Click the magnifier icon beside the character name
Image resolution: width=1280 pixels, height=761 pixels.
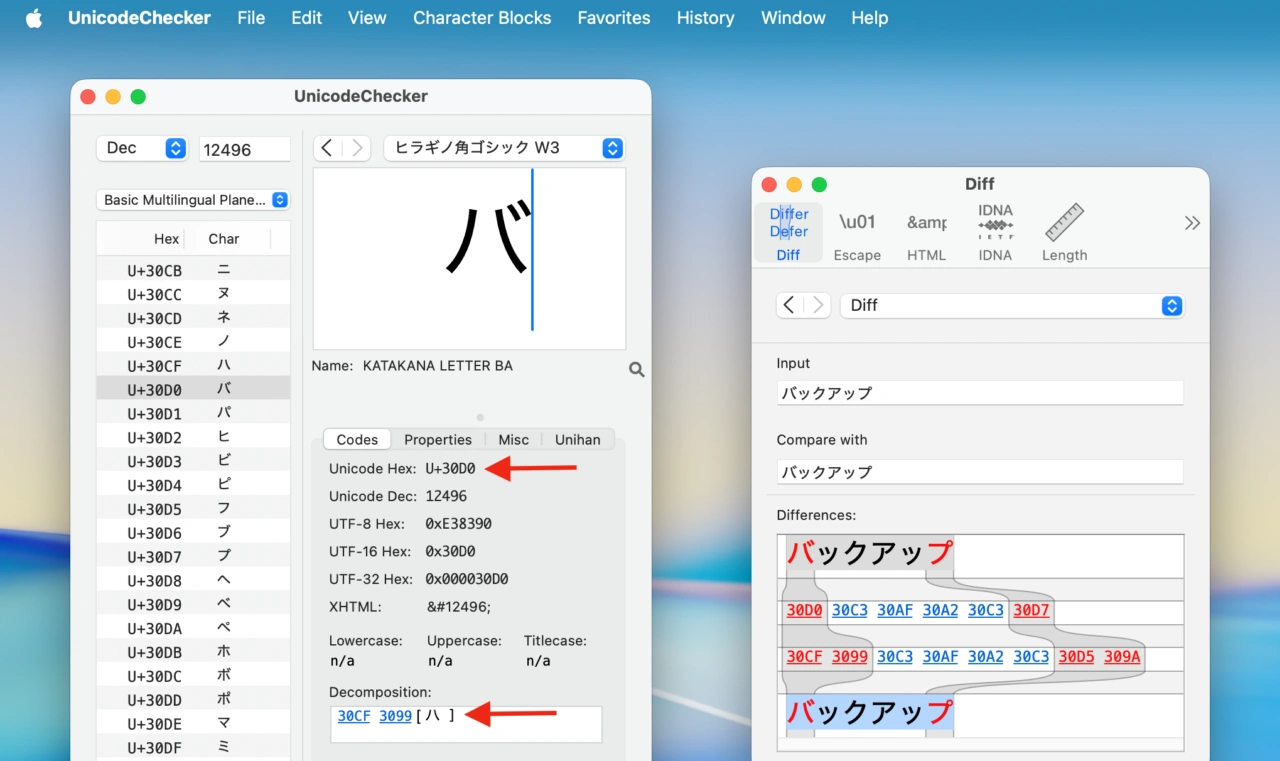(636, 369)
